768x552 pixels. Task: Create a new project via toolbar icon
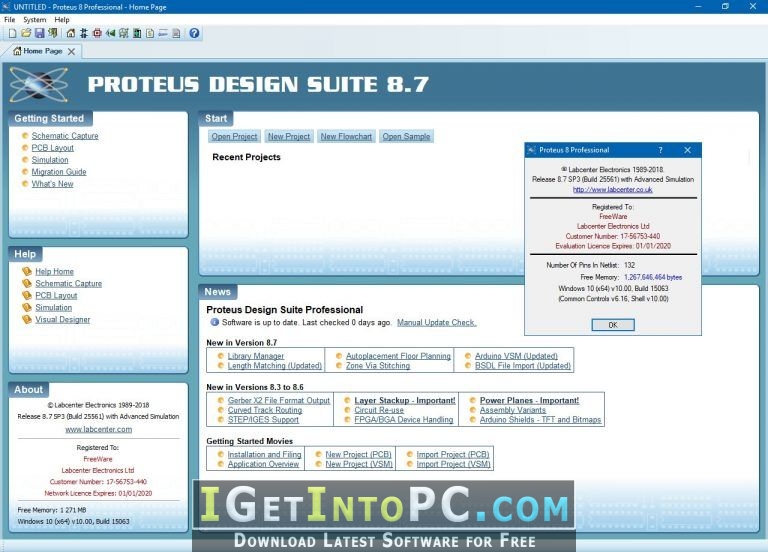pos(13,33)
